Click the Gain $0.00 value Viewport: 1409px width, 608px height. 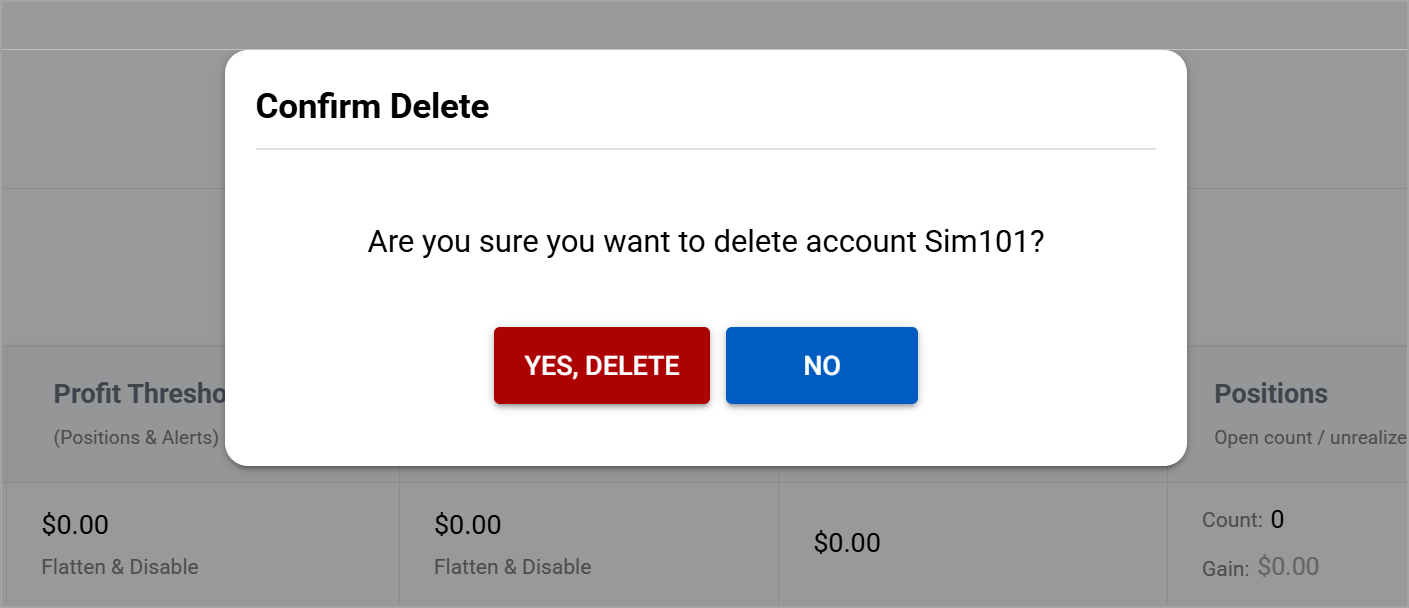point(1288,567)
